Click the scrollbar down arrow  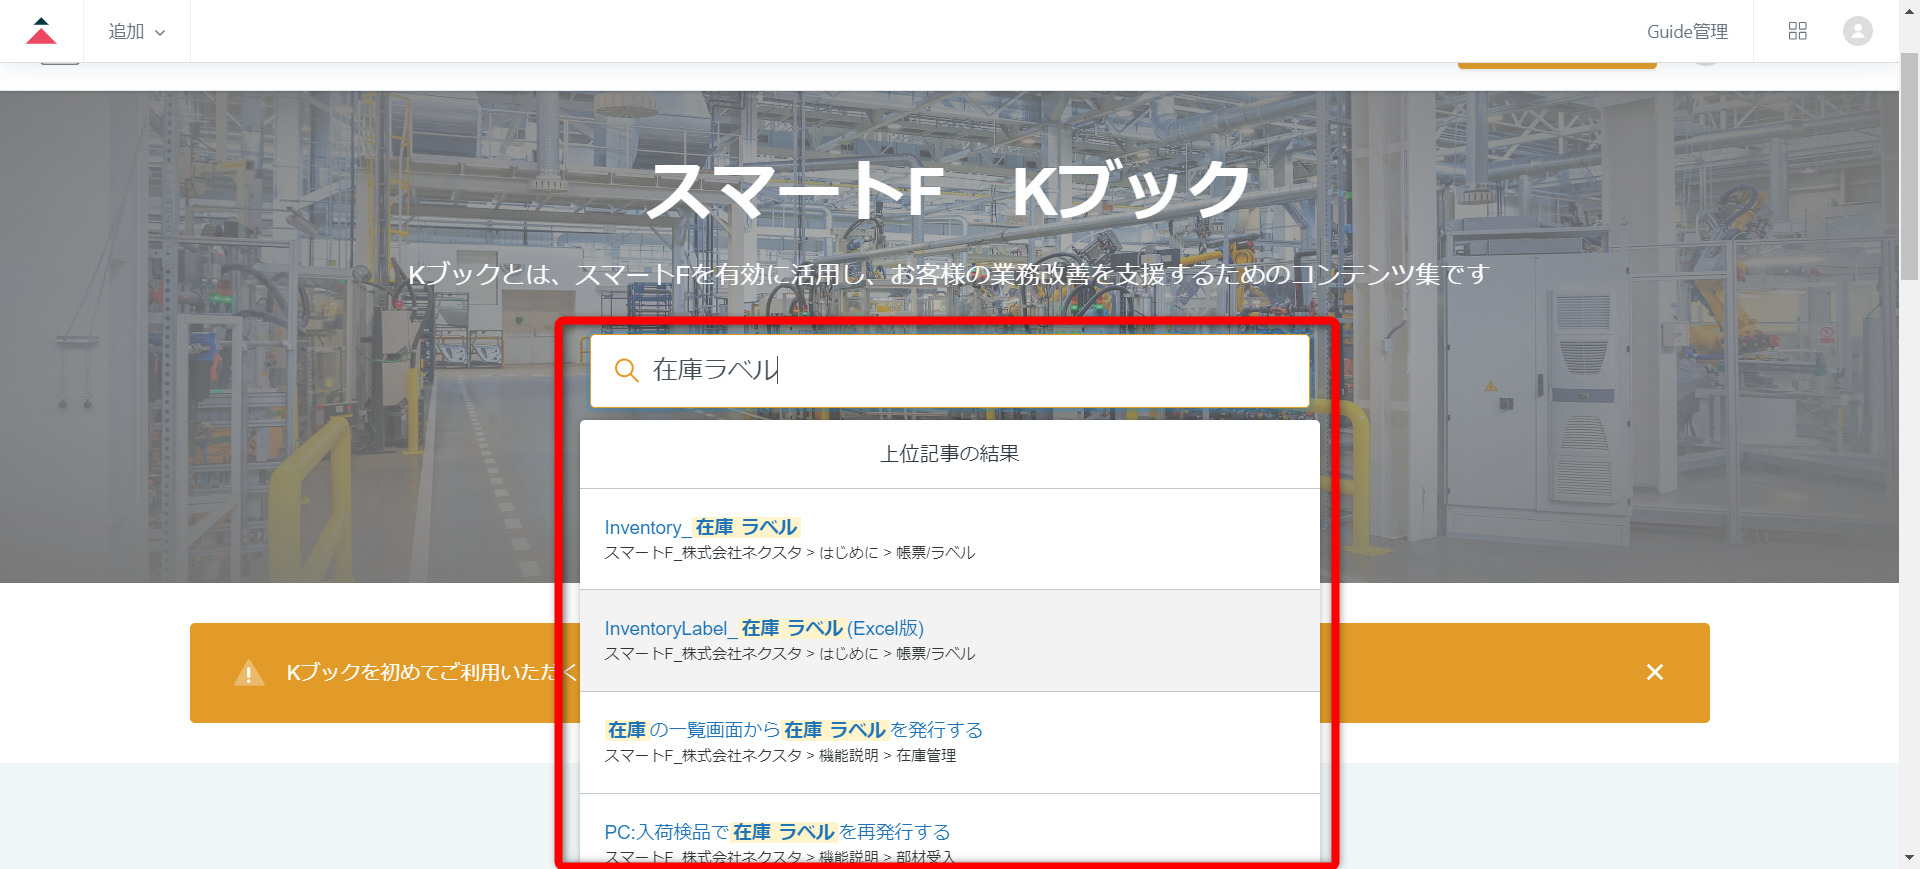(x=1909, y=857)
